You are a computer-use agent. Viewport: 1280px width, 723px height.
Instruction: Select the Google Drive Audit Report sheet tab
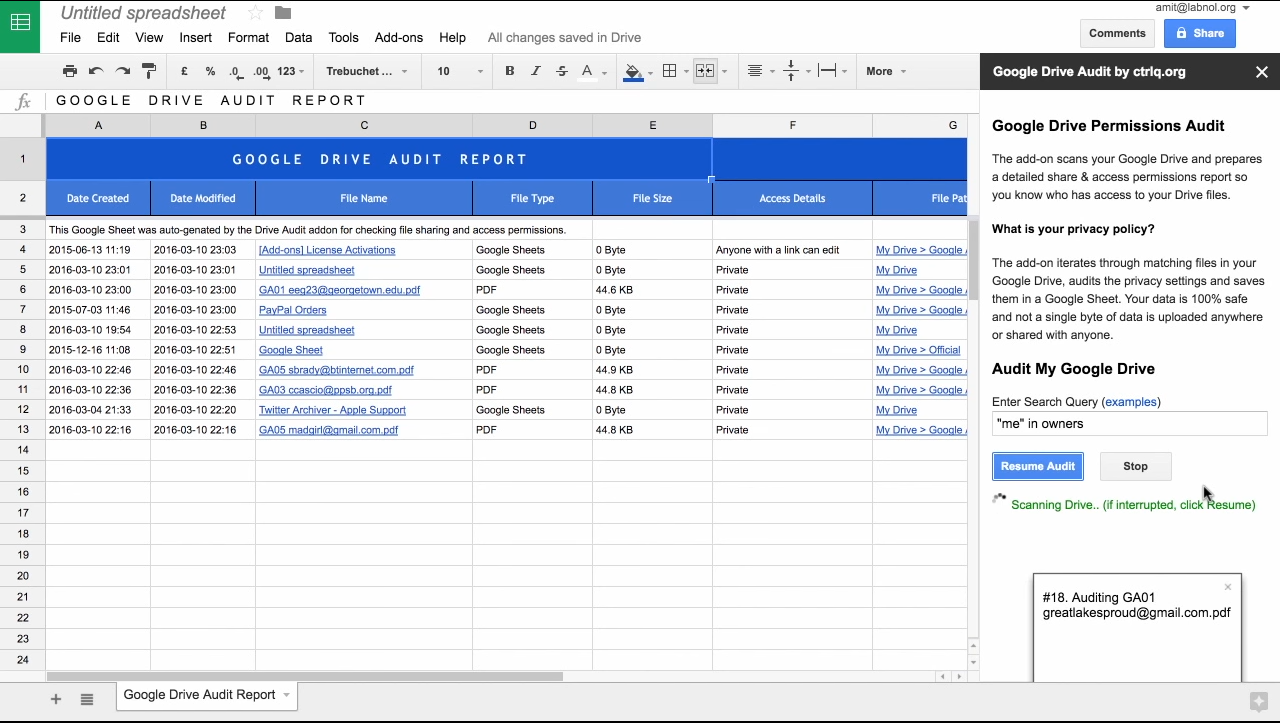click(x=207, y=695)
